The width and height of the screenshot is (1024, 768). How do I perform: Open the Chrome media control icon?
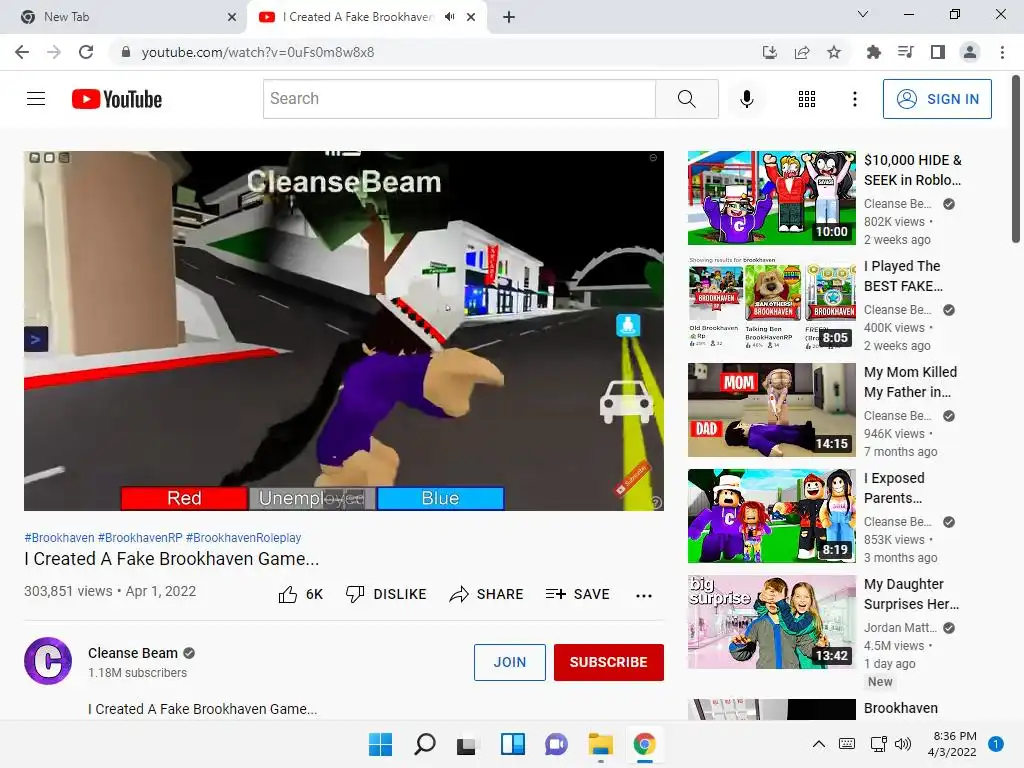pos(905,52)
